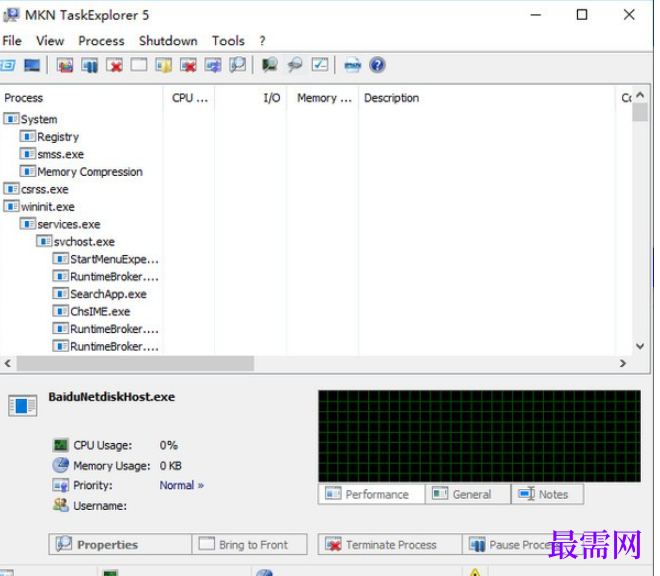This screenshot has height=576, width=660.
Task: Click the second red X window toolbar icon
Action: coord(189,65)
